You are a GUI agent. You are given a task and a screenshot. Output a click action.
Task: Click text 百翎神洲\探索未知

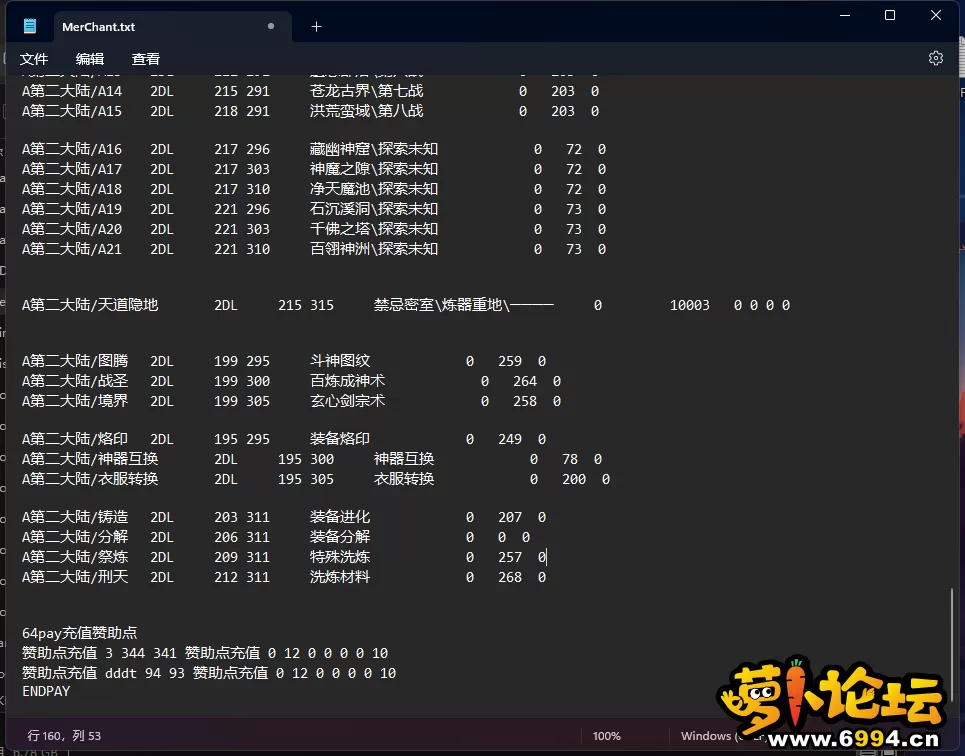374,249
